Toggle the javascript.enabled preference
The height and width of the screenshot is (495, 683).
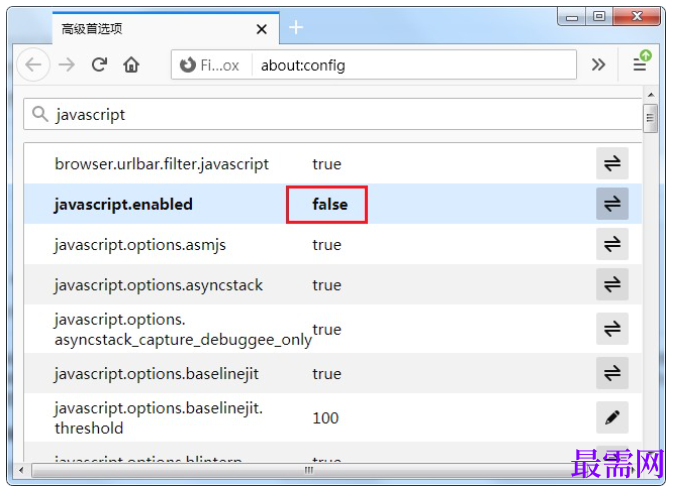point(612,204)
